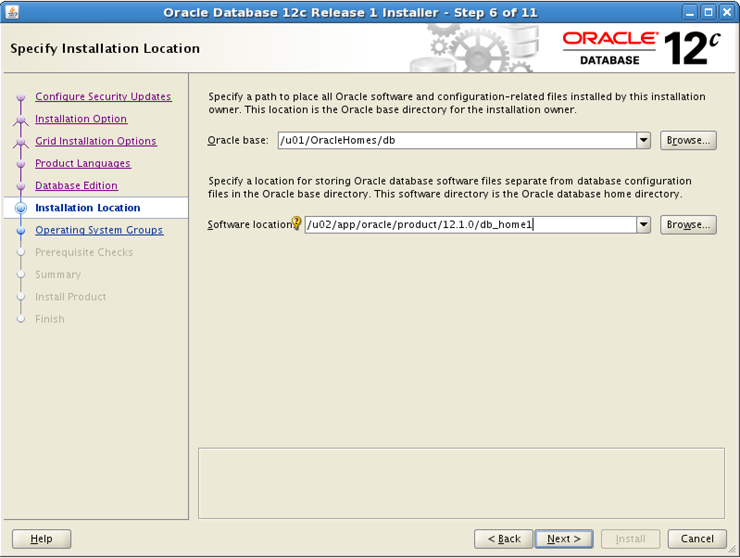Click the Finish step label
Viewport: 740px width, 558px height.
pos(50,319)
